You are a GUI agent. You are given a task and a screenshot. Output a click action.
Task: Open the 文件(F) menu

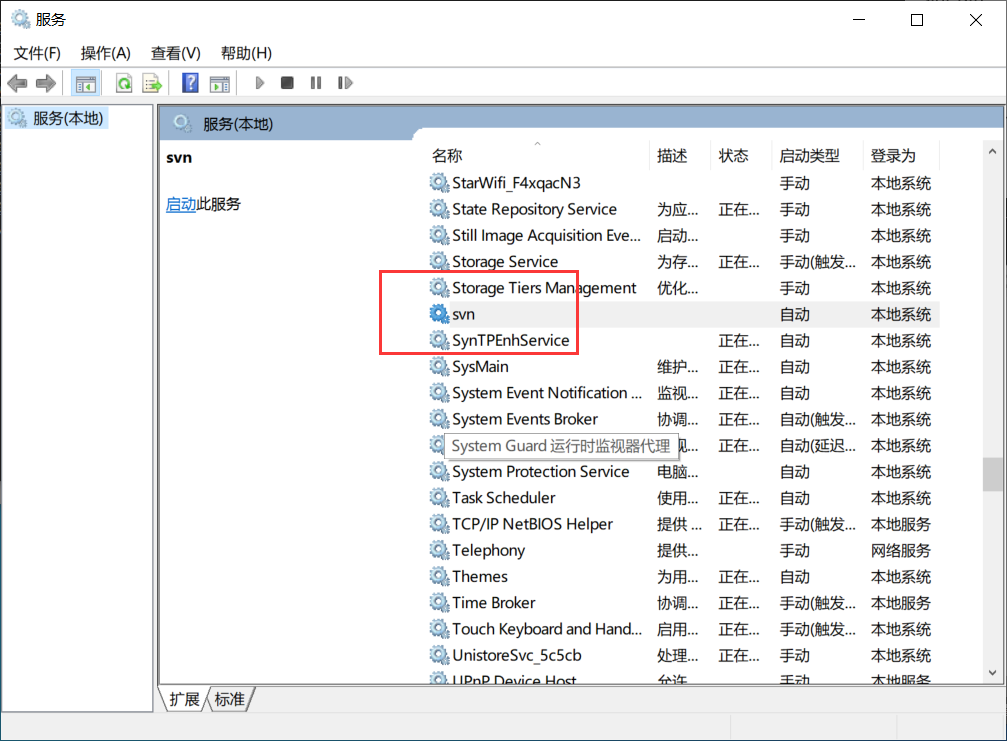click(37, 53)
